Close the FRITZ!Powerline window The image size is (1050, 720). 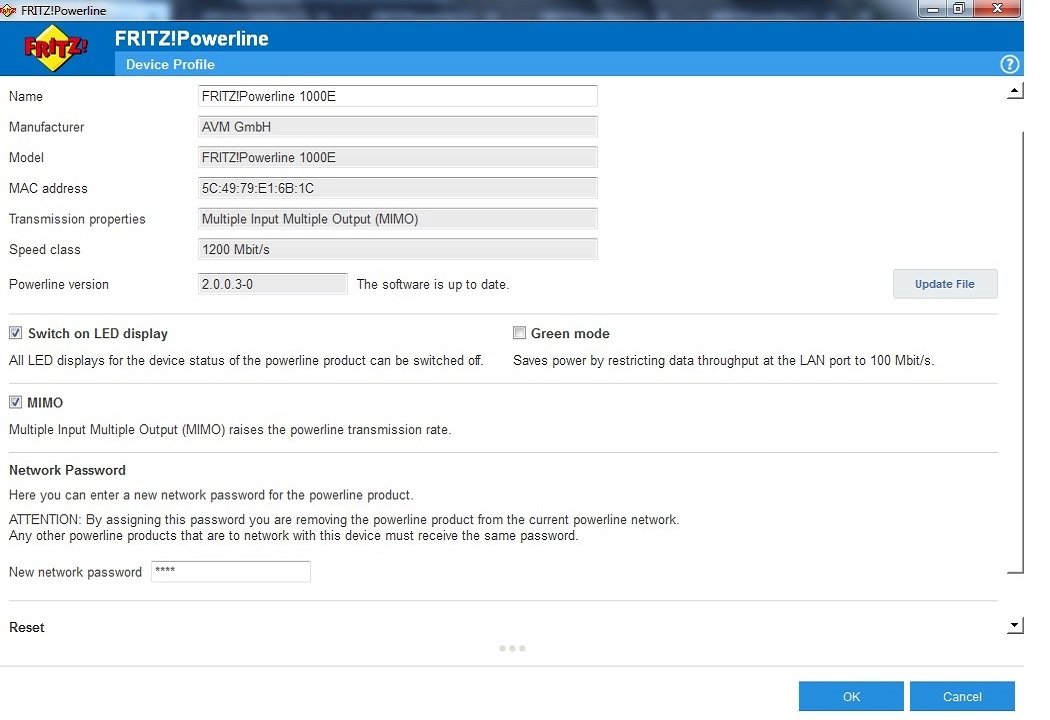(x=997, y=9)
